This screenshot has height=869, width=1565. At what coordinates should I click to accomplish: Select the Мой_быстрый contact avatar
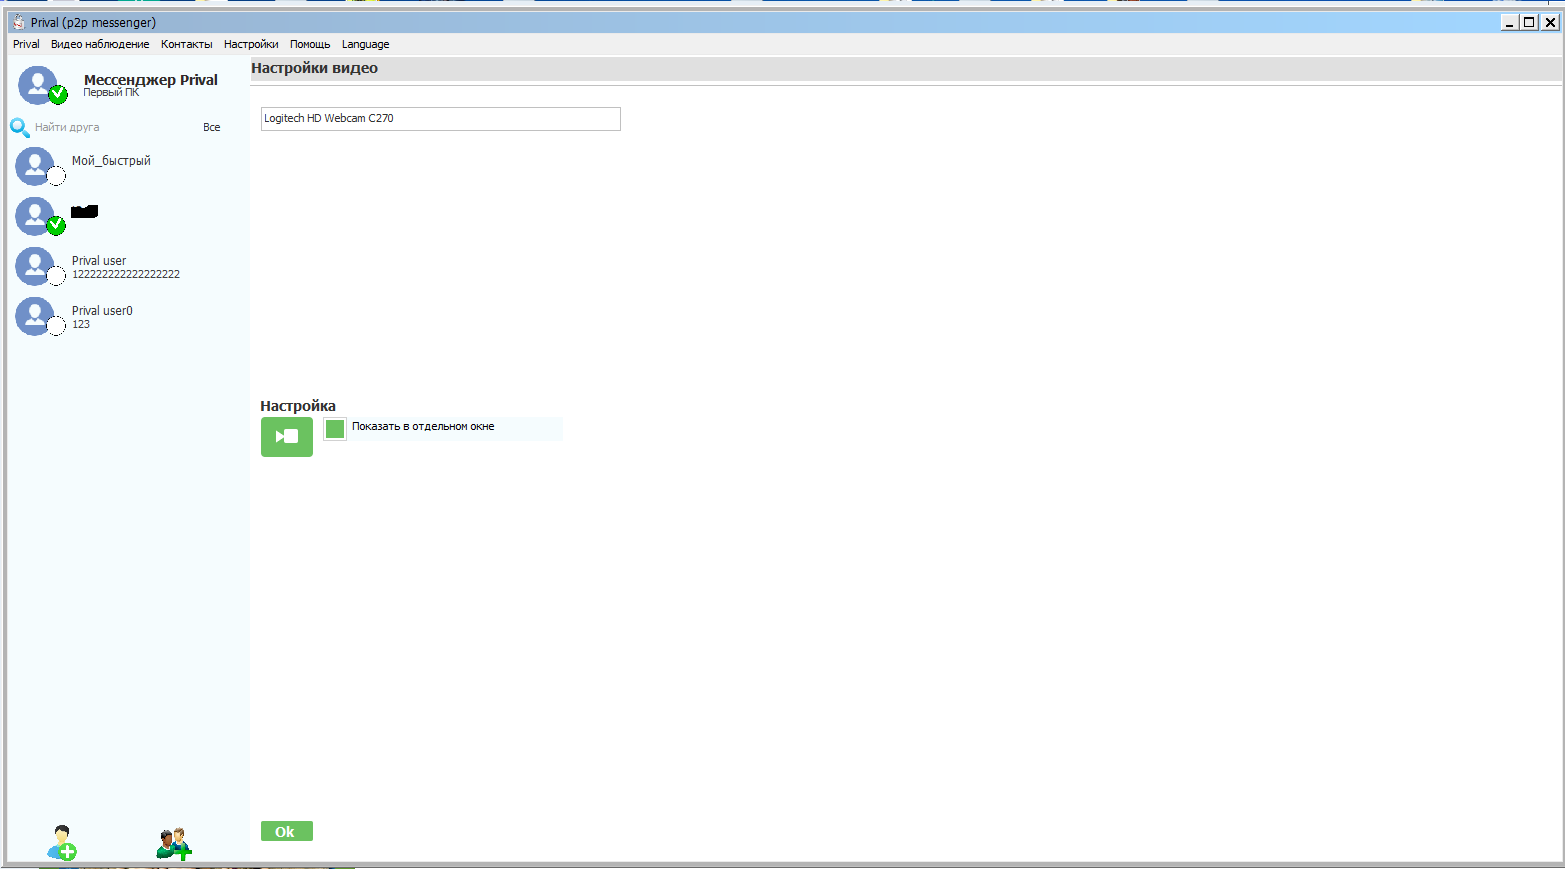pyautogui.click(x=36, y=166)
